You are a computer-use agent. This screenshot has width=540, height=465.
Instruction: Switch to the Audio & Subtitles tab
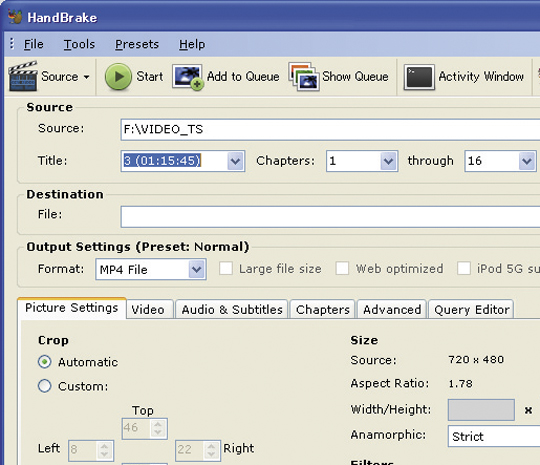tap(232, 309)
